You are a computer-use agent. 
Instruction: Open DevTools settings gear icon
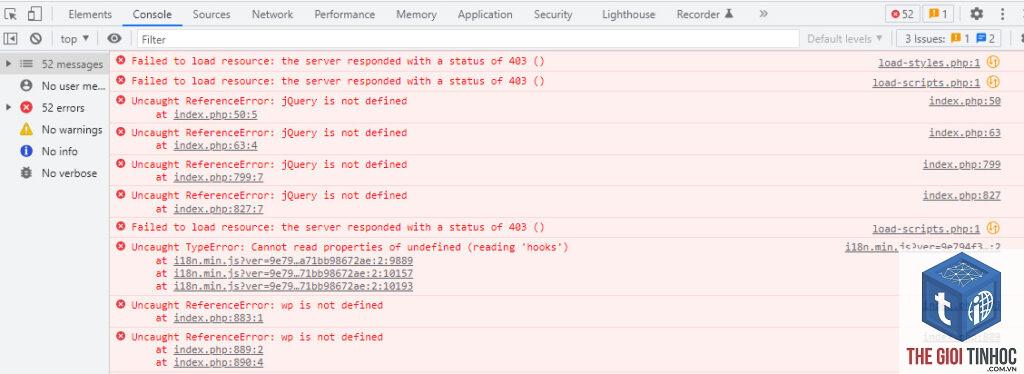pyautogui.click(x=976, y=14)
